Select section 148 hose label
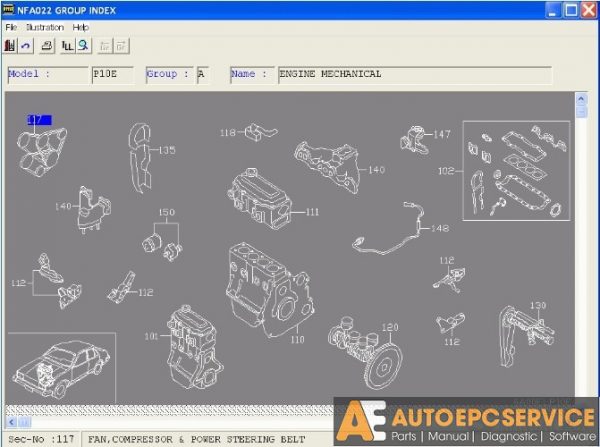The width and height of the screenshot is (600, 447). 440,228
